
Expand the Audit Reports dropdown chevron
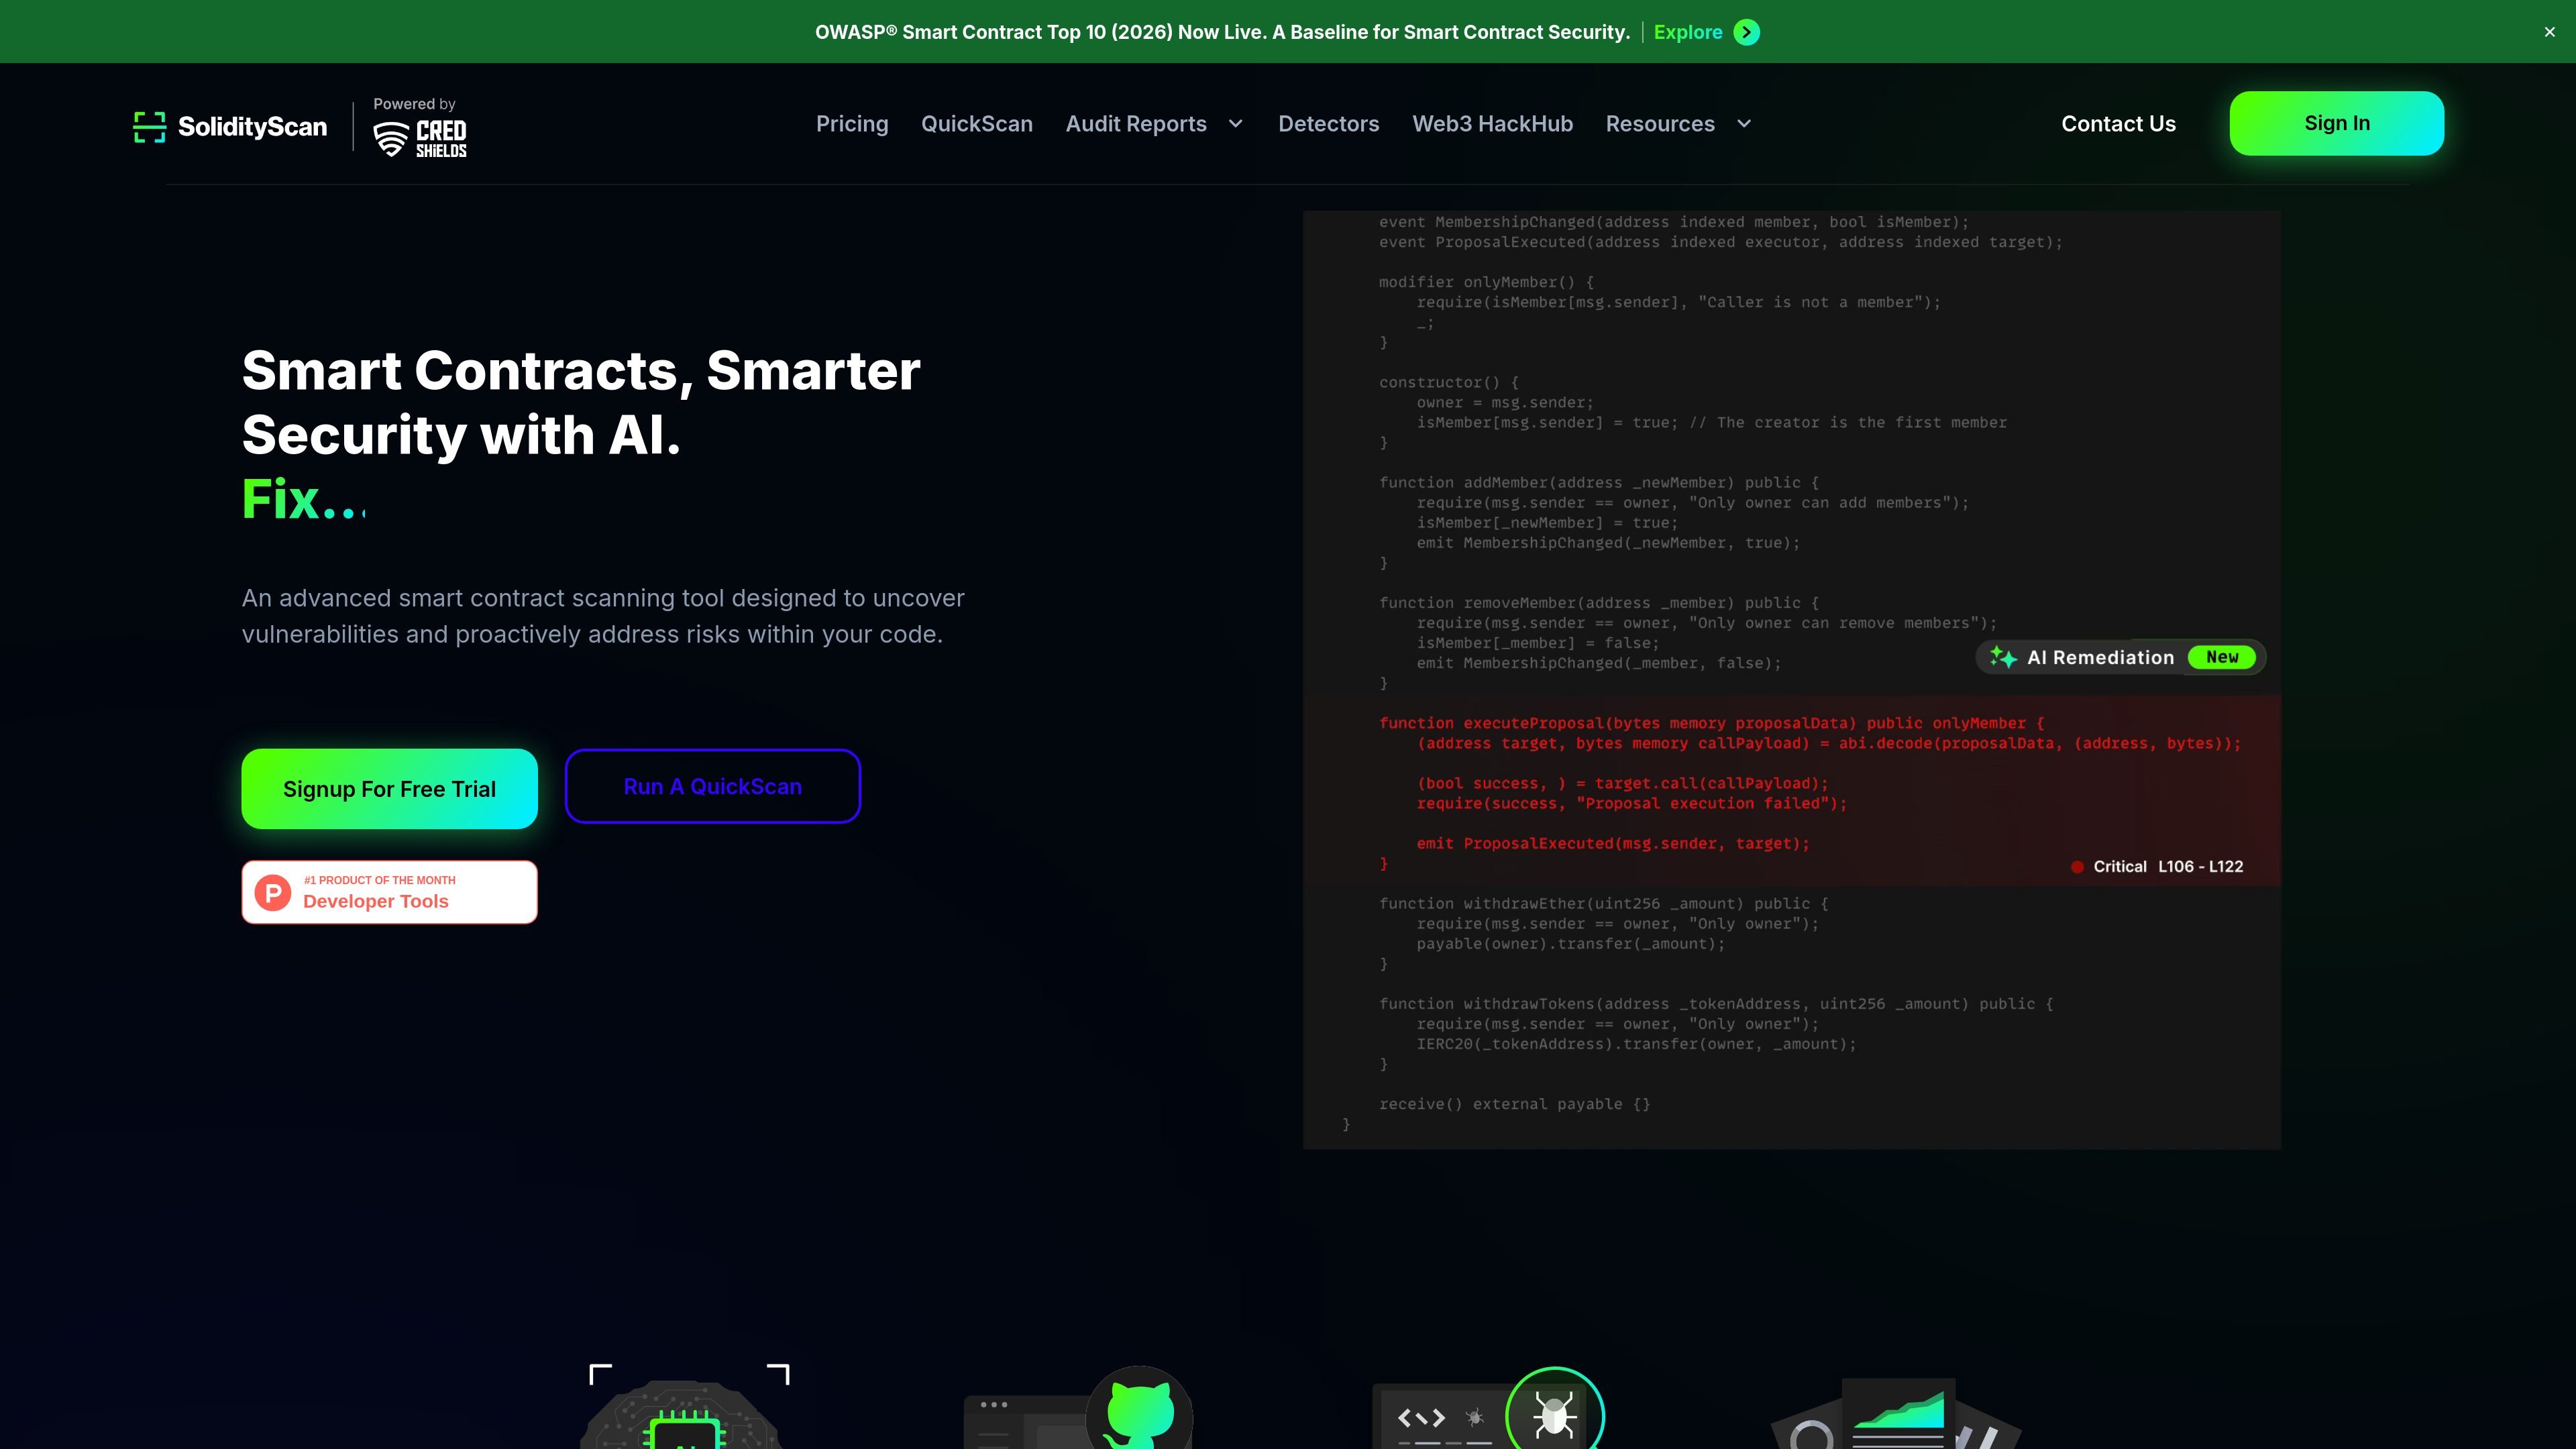1236,124
